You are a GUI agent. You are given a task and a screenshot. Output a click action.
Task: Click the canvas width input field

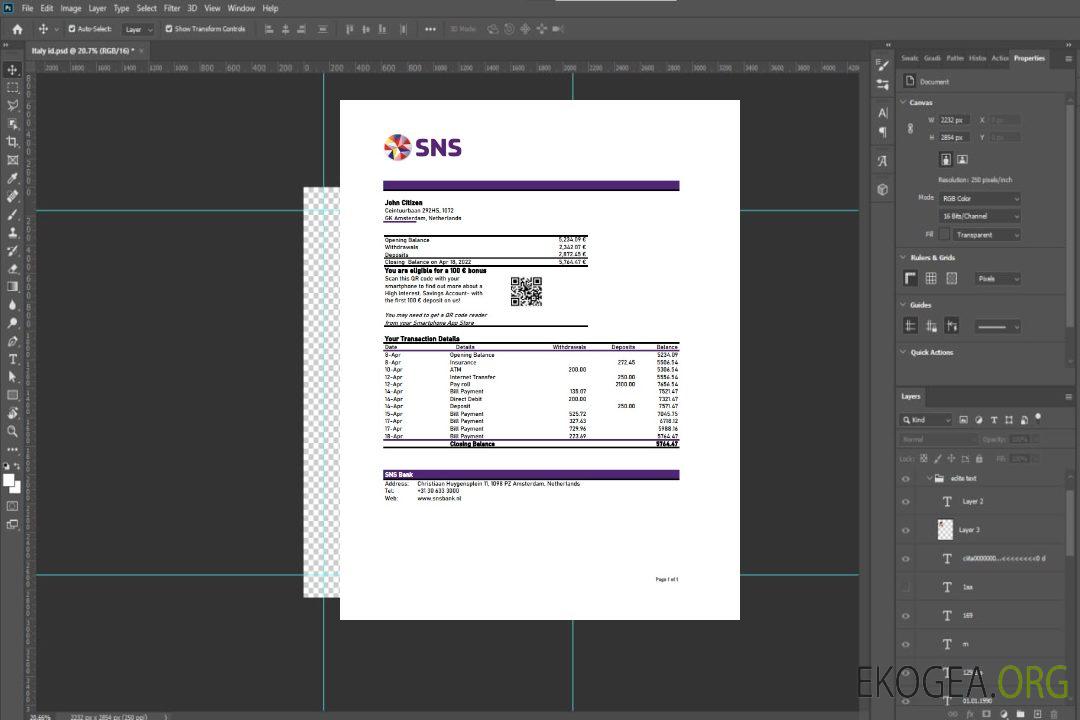(x=954, y=120)
